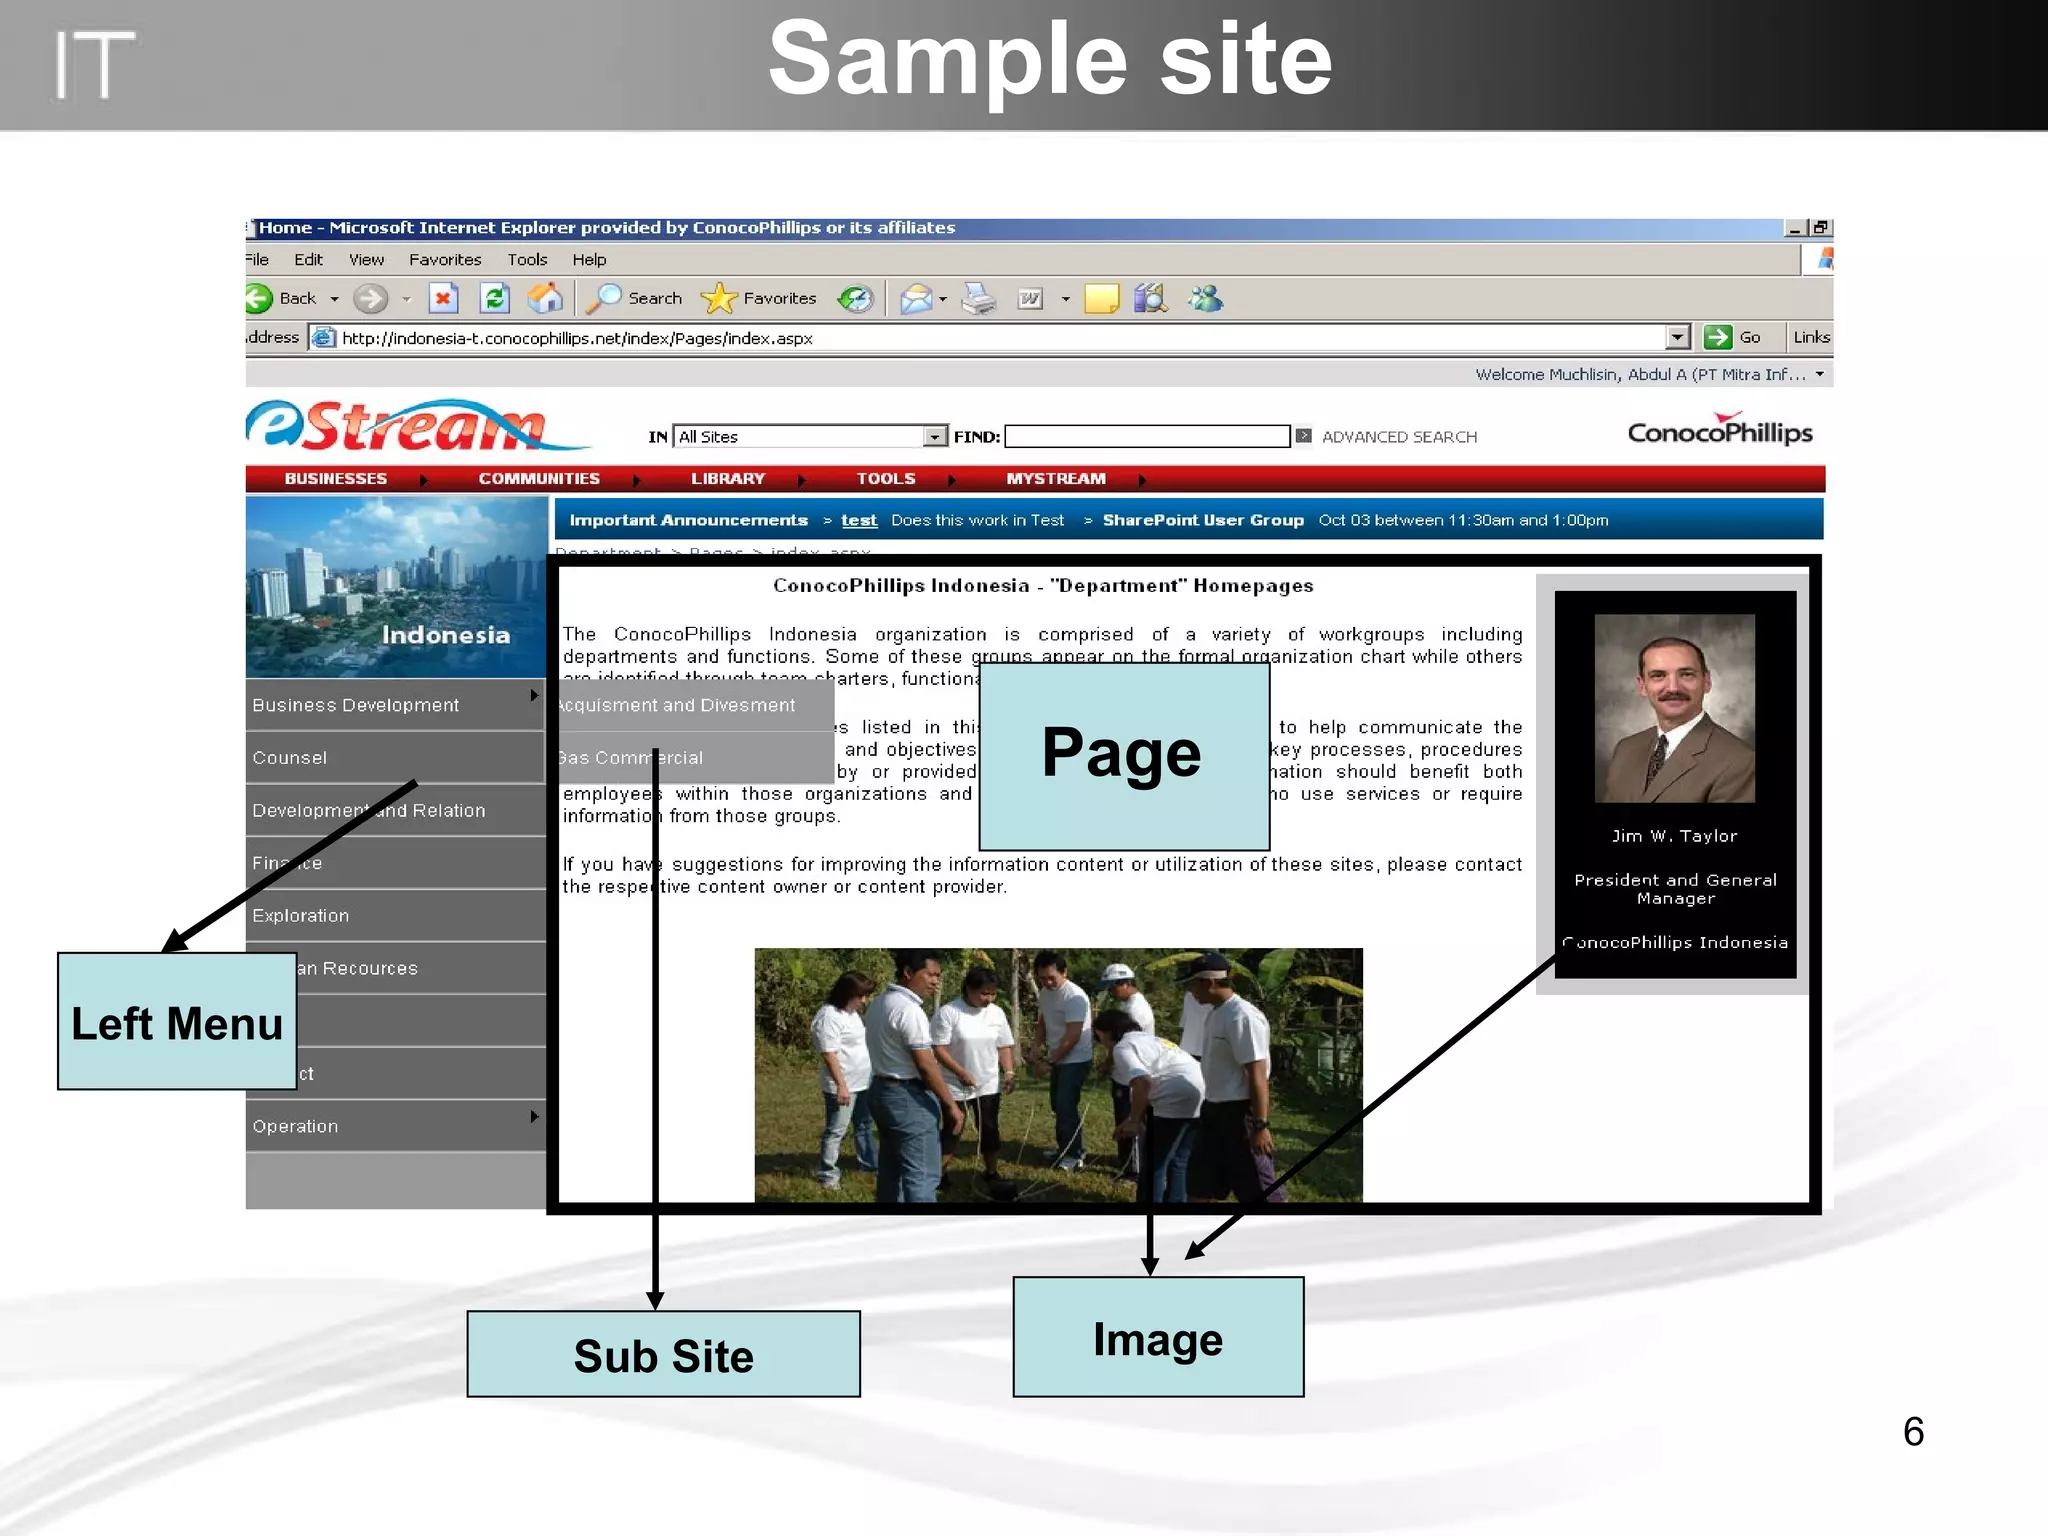
Task: Click the Forward arrow icon
Action: [371, 298]
